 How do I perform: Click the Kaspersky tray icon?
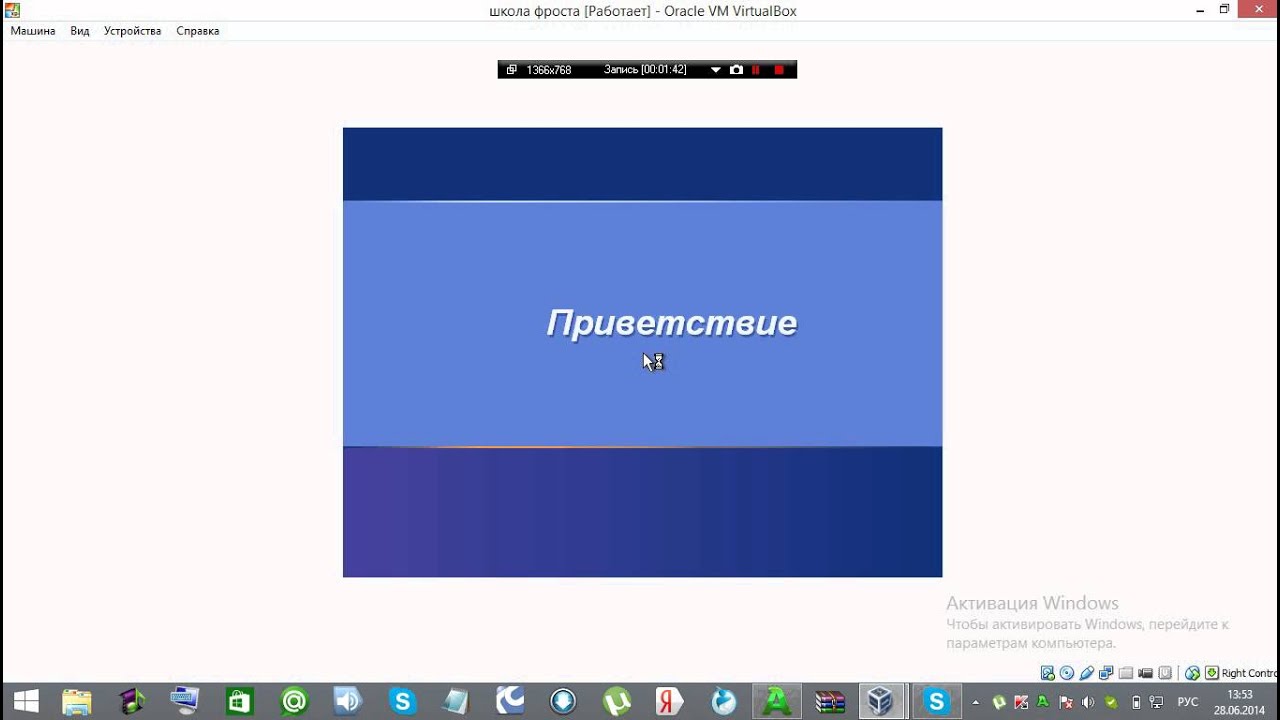pos(1021,702)
